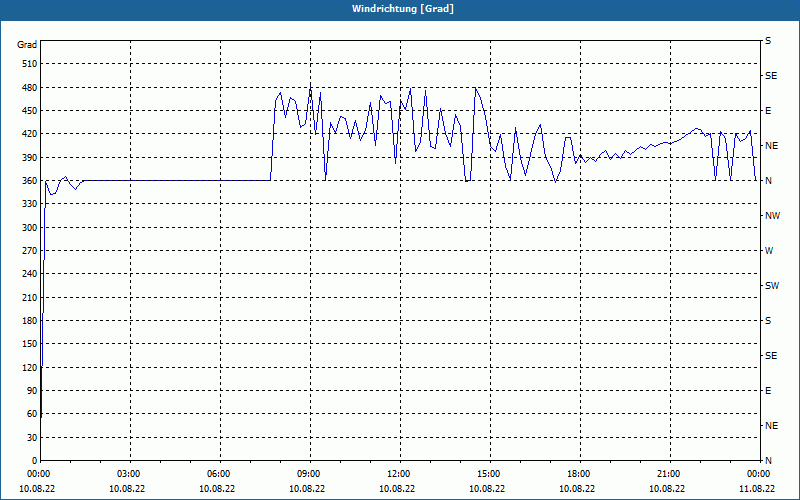Select the 480 tick label
The image size is (800, 500).
pos(30,87)
